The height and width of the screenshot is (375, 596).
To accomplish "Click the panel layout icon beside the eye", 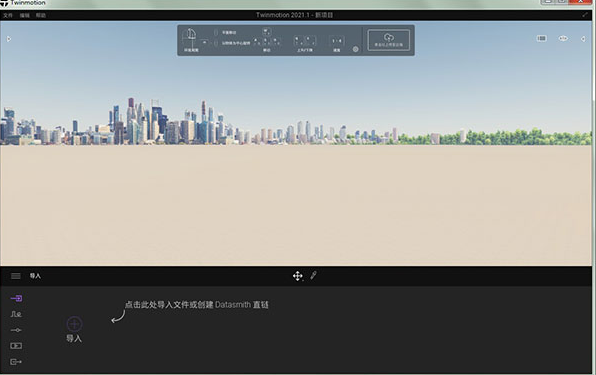I will pyautogui.click(x=542, y=38).
